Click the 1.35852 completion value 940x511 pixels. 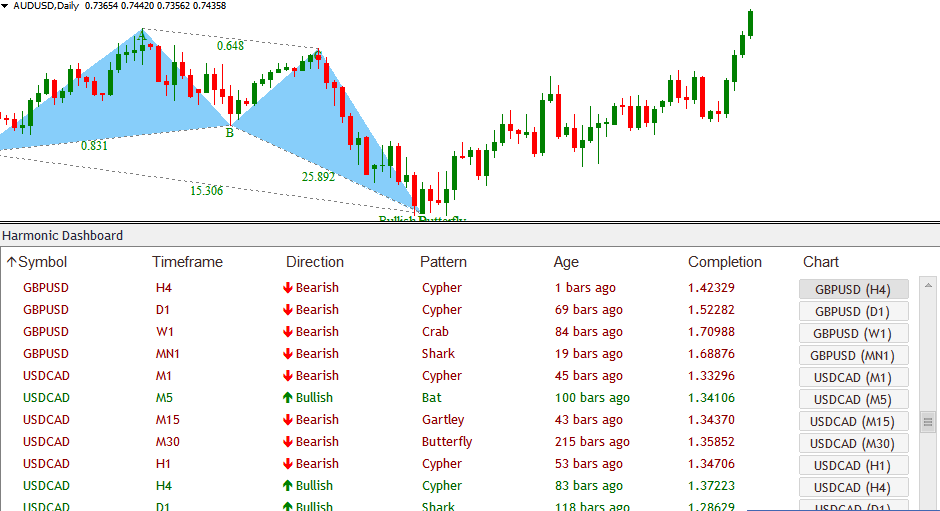(712, 441)
